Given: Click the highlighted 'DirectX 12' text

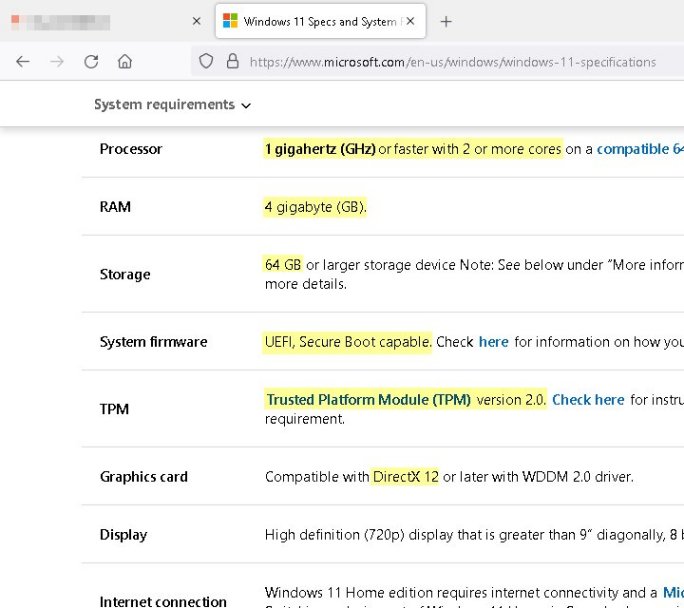Looking at the screenshot, I should pyautogui.click(x=405, y=477).
